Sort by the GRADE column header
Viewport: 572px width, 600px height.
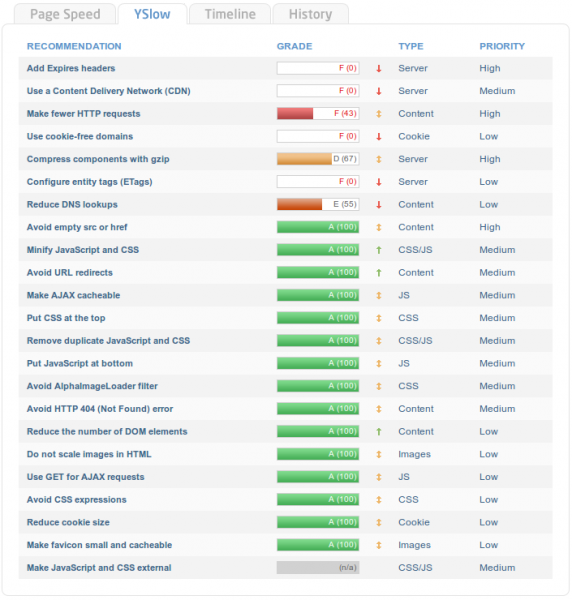tap(295, 46)
